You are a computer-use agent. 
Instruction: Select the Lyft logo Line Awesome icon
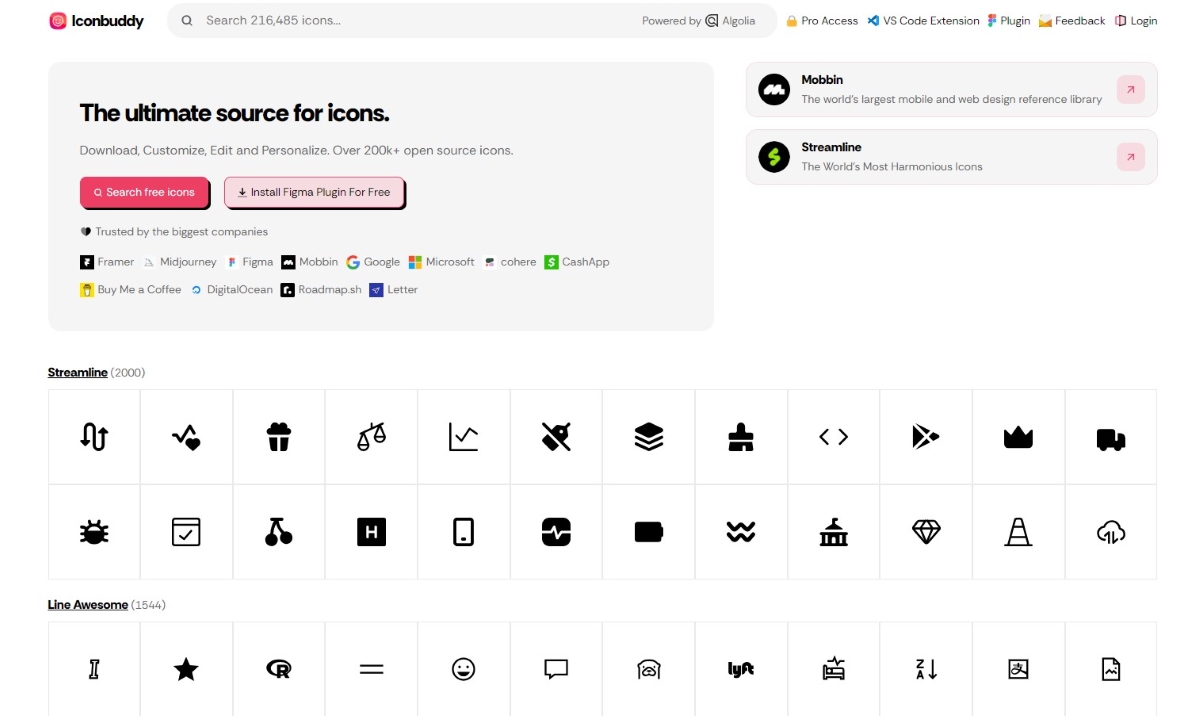pos(741,669)
